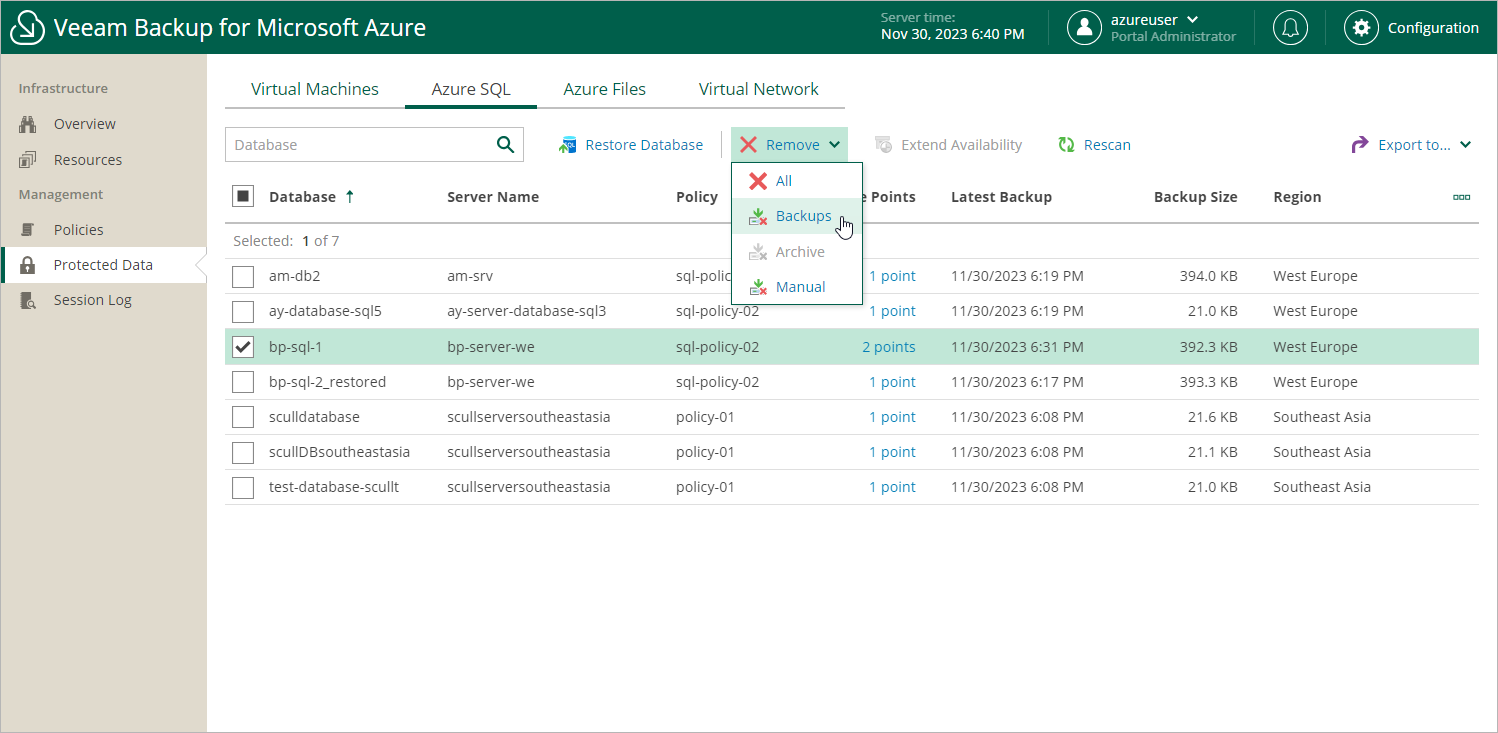Check the bp-sql-2_restored row checkbox
The height and width of the screenshot is (733, 1498).
coord(243,382)
